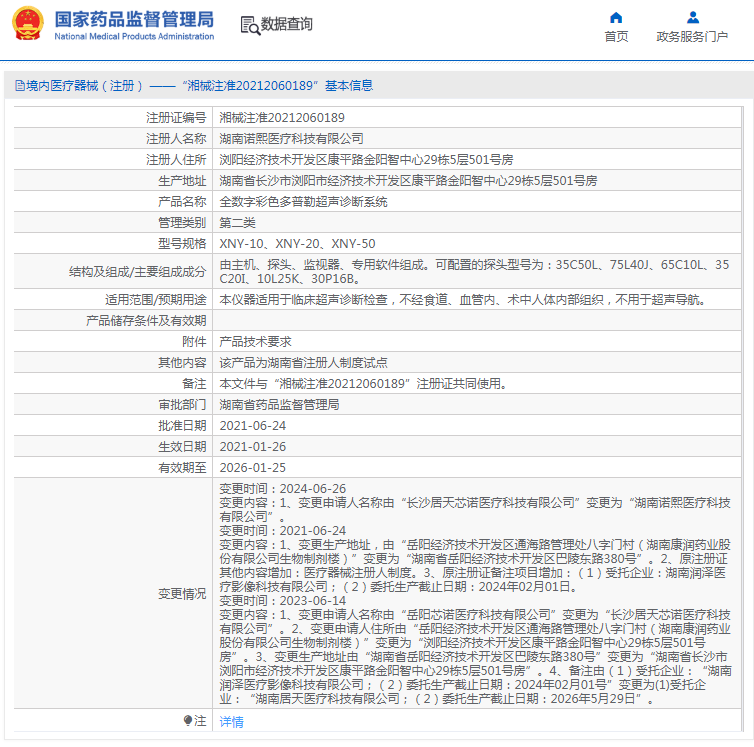Click the 批准日期 label
The height and width of the screenshot is (747, 754).
(182, 426)
